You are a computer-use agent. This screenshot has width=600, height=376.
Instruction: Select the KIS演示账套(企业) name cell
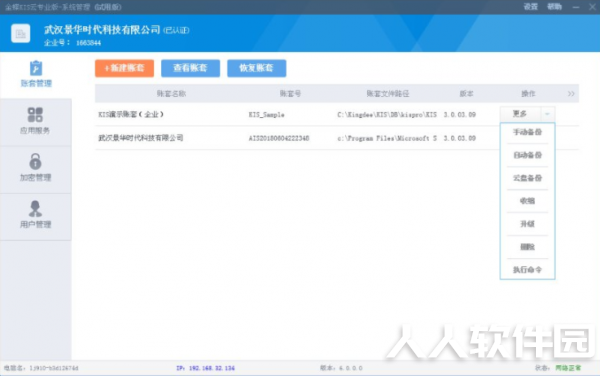click(x=131, y=114)
